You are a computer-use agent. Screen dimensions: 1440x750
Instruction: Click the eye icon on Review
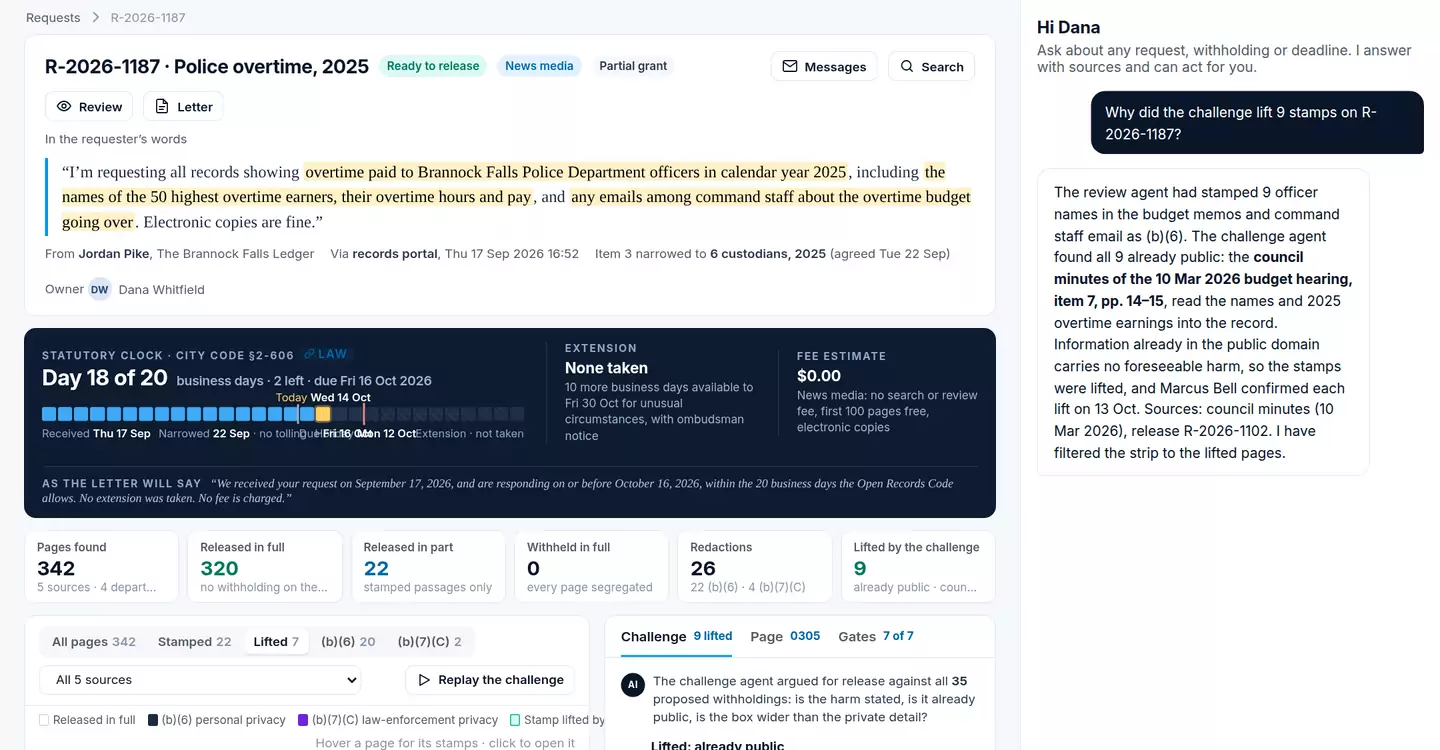[x=64, y=106]
